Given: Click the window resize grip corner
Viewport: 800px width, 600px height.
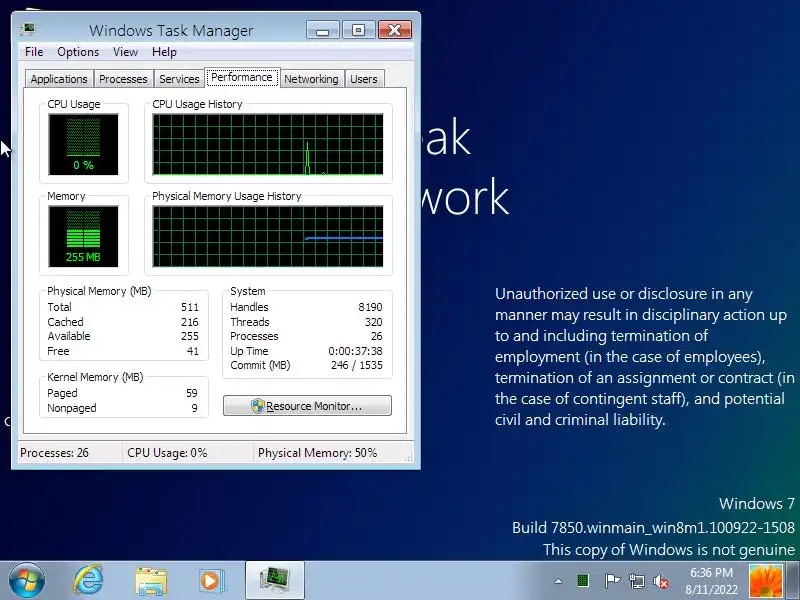Looking at the screenshot, I should [x=409, y=459].
